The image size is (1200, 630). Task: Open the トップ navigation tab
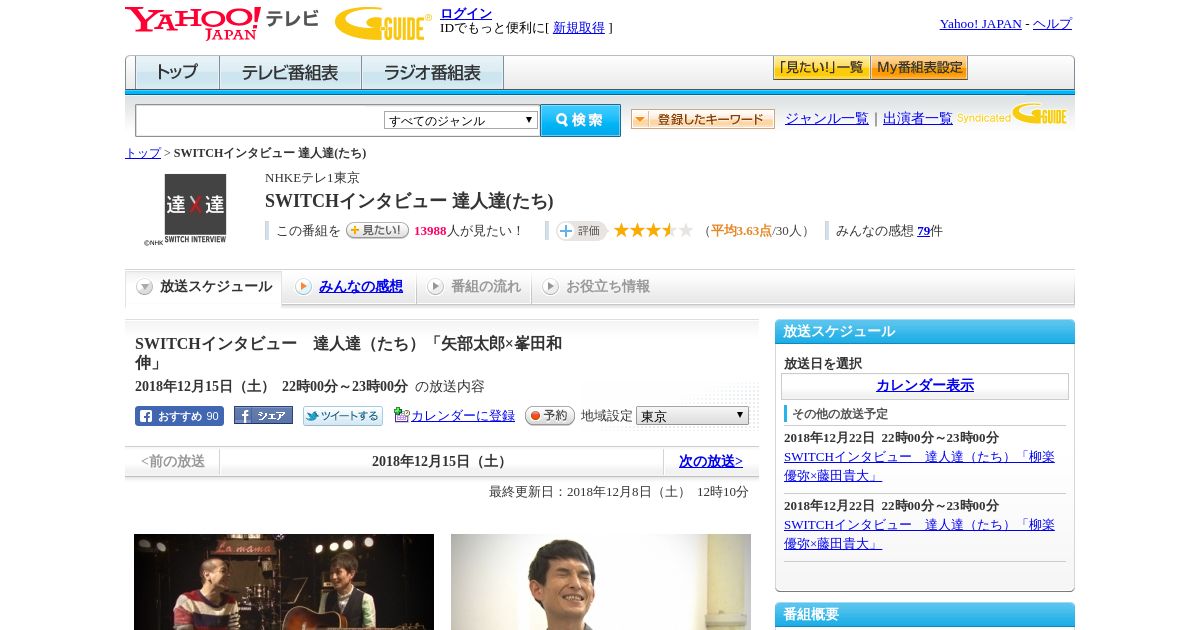coord(177,73)
